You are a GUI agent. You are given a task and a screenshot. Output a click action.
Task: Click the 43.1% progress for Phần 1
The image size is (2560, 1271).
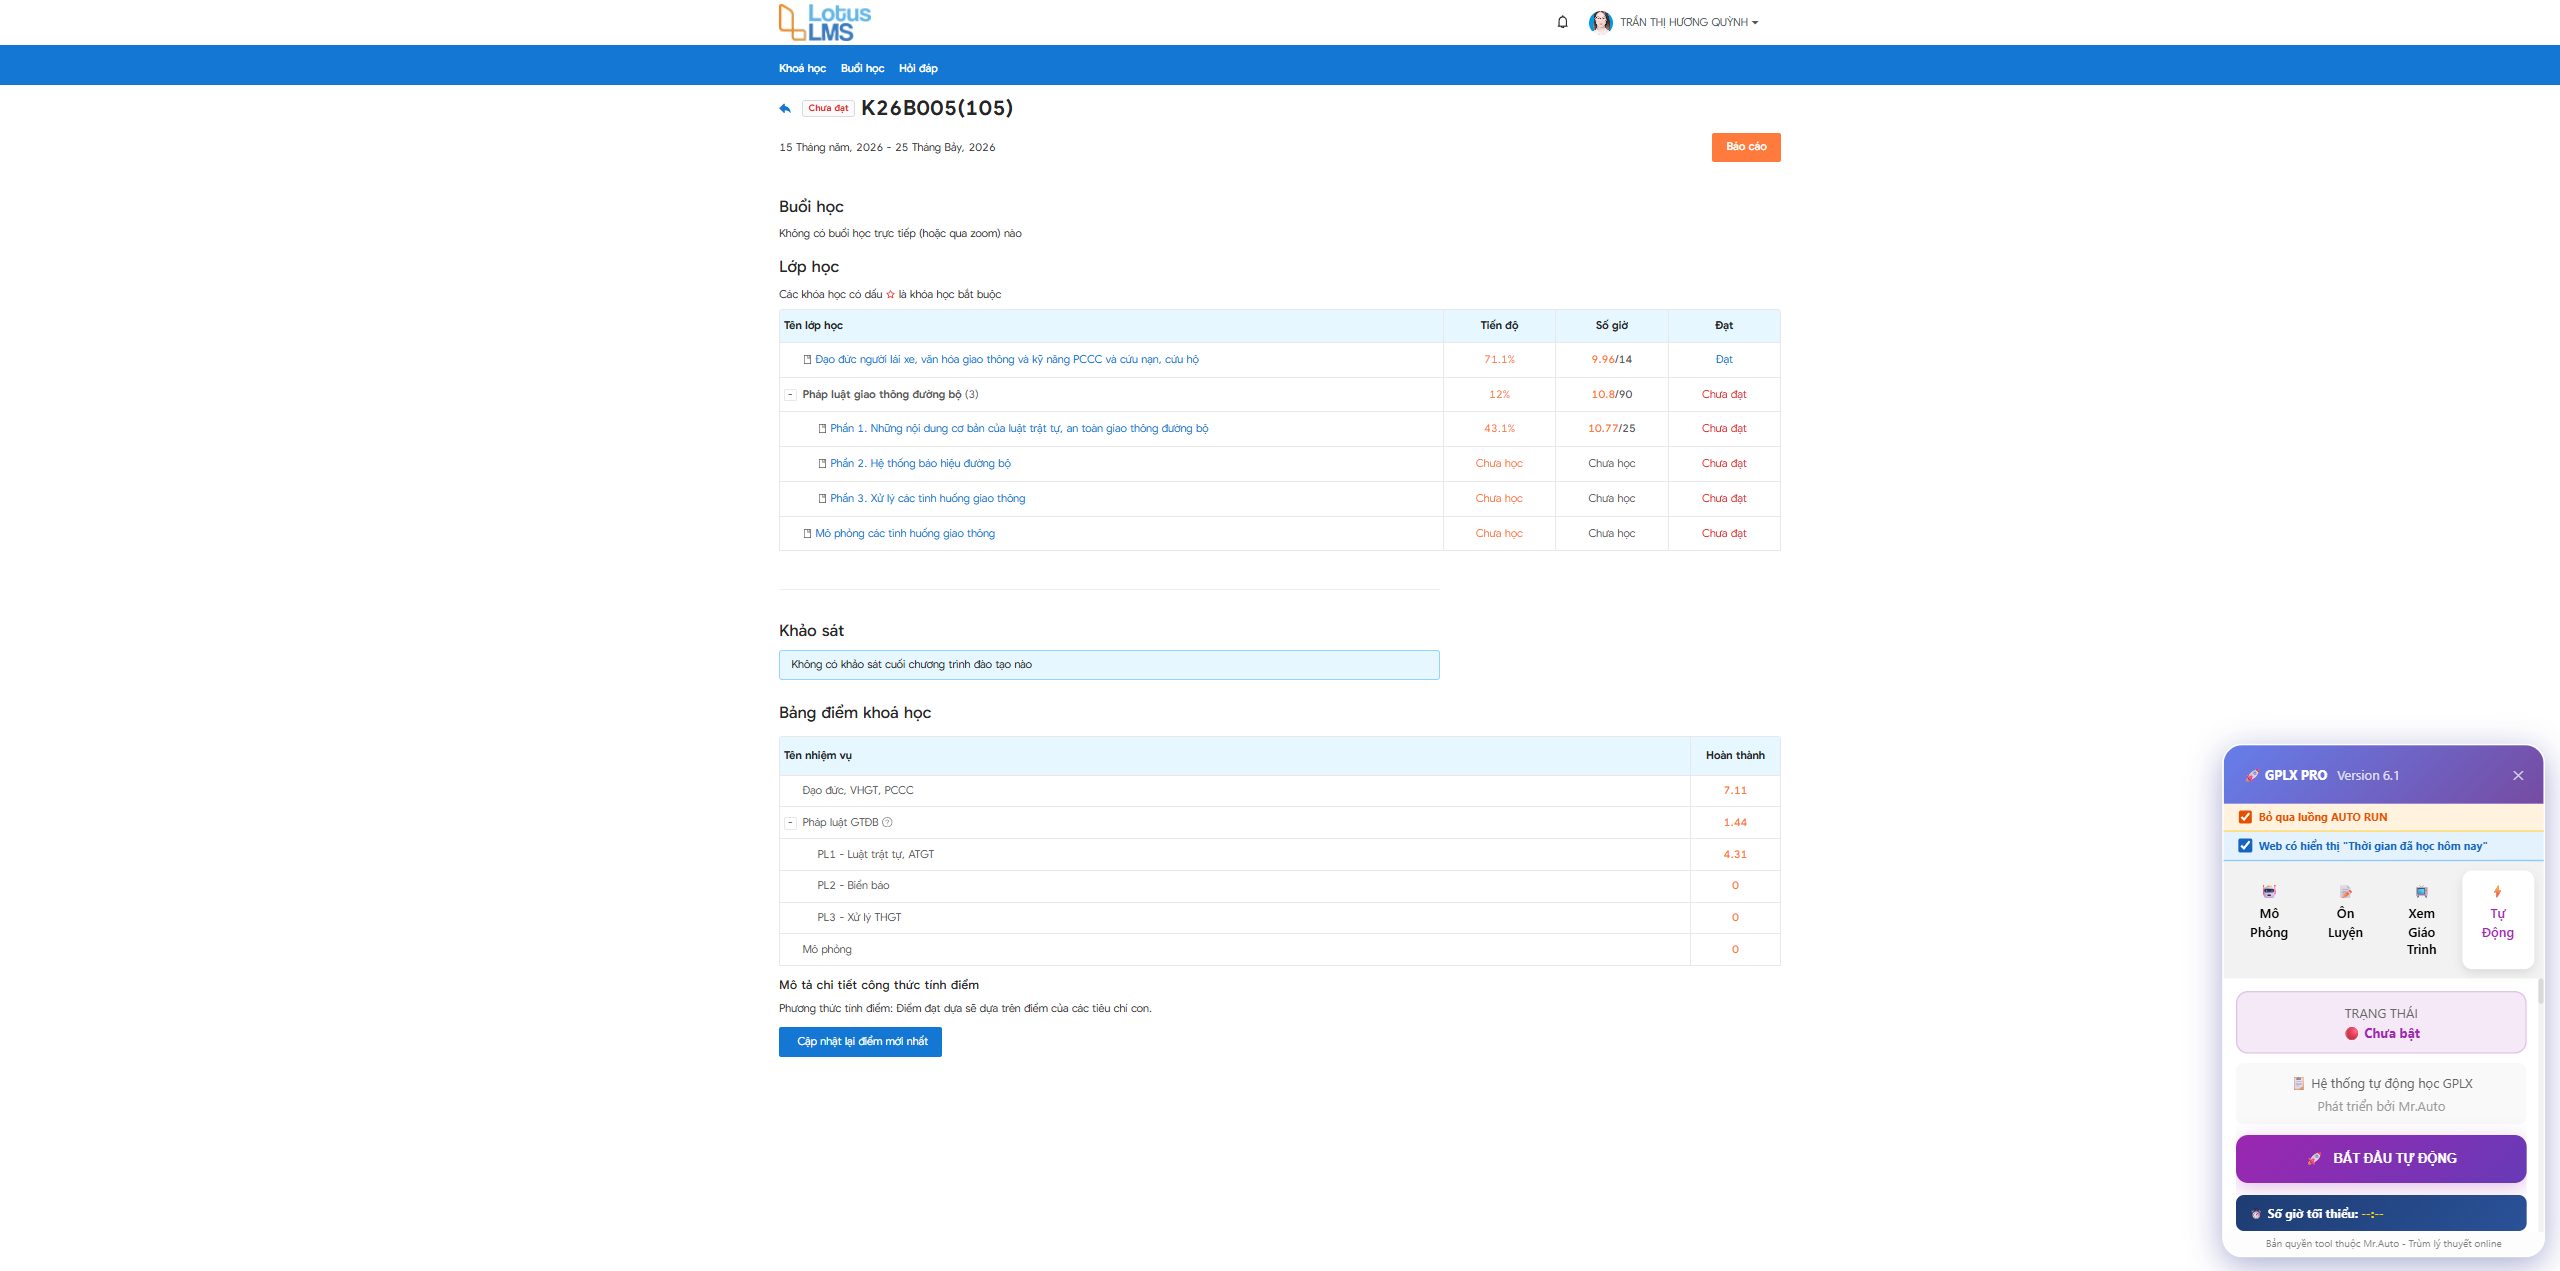click(x=1499, y=429)
